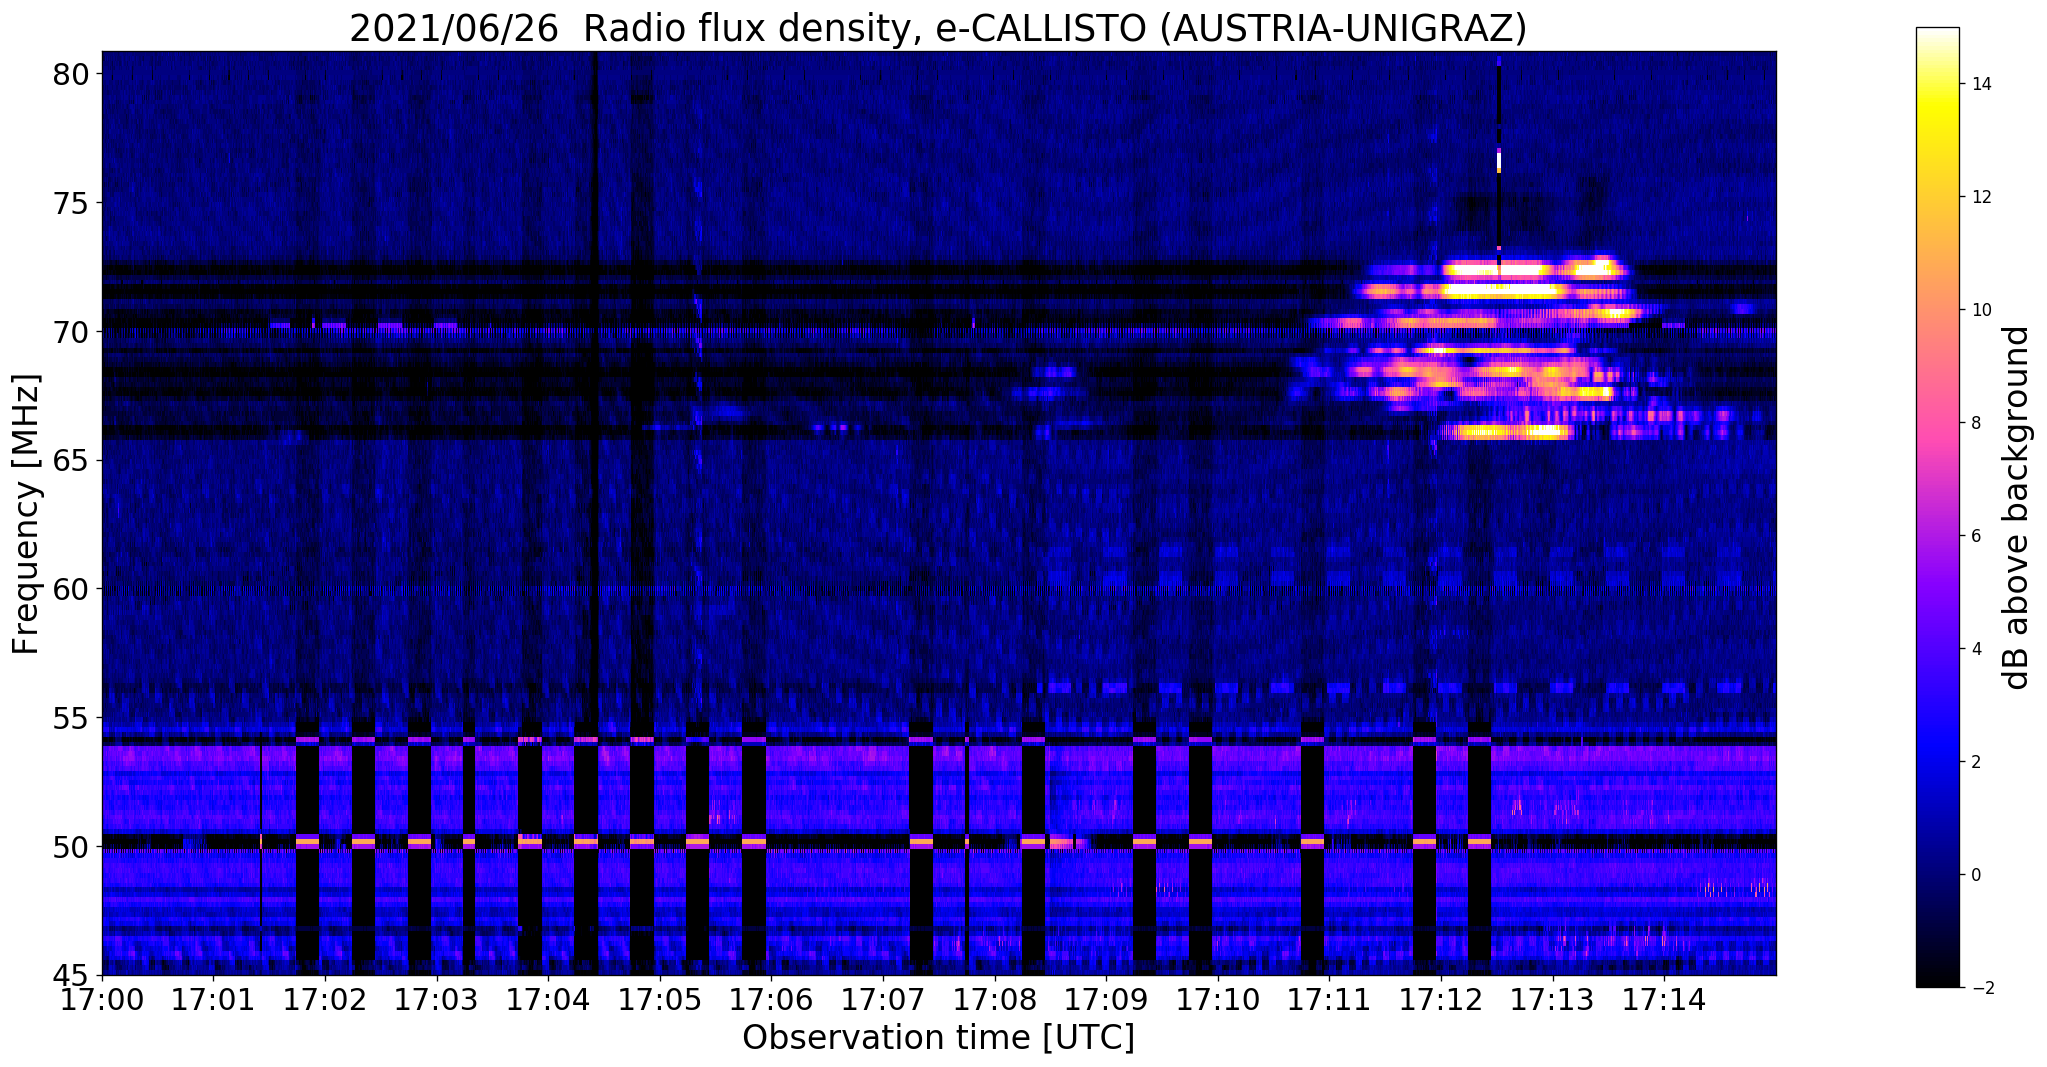The width and height of the screenshot is (2047, 1067).
Task: Click the 60 MHz frequency tick label
Action: [73, 590]
